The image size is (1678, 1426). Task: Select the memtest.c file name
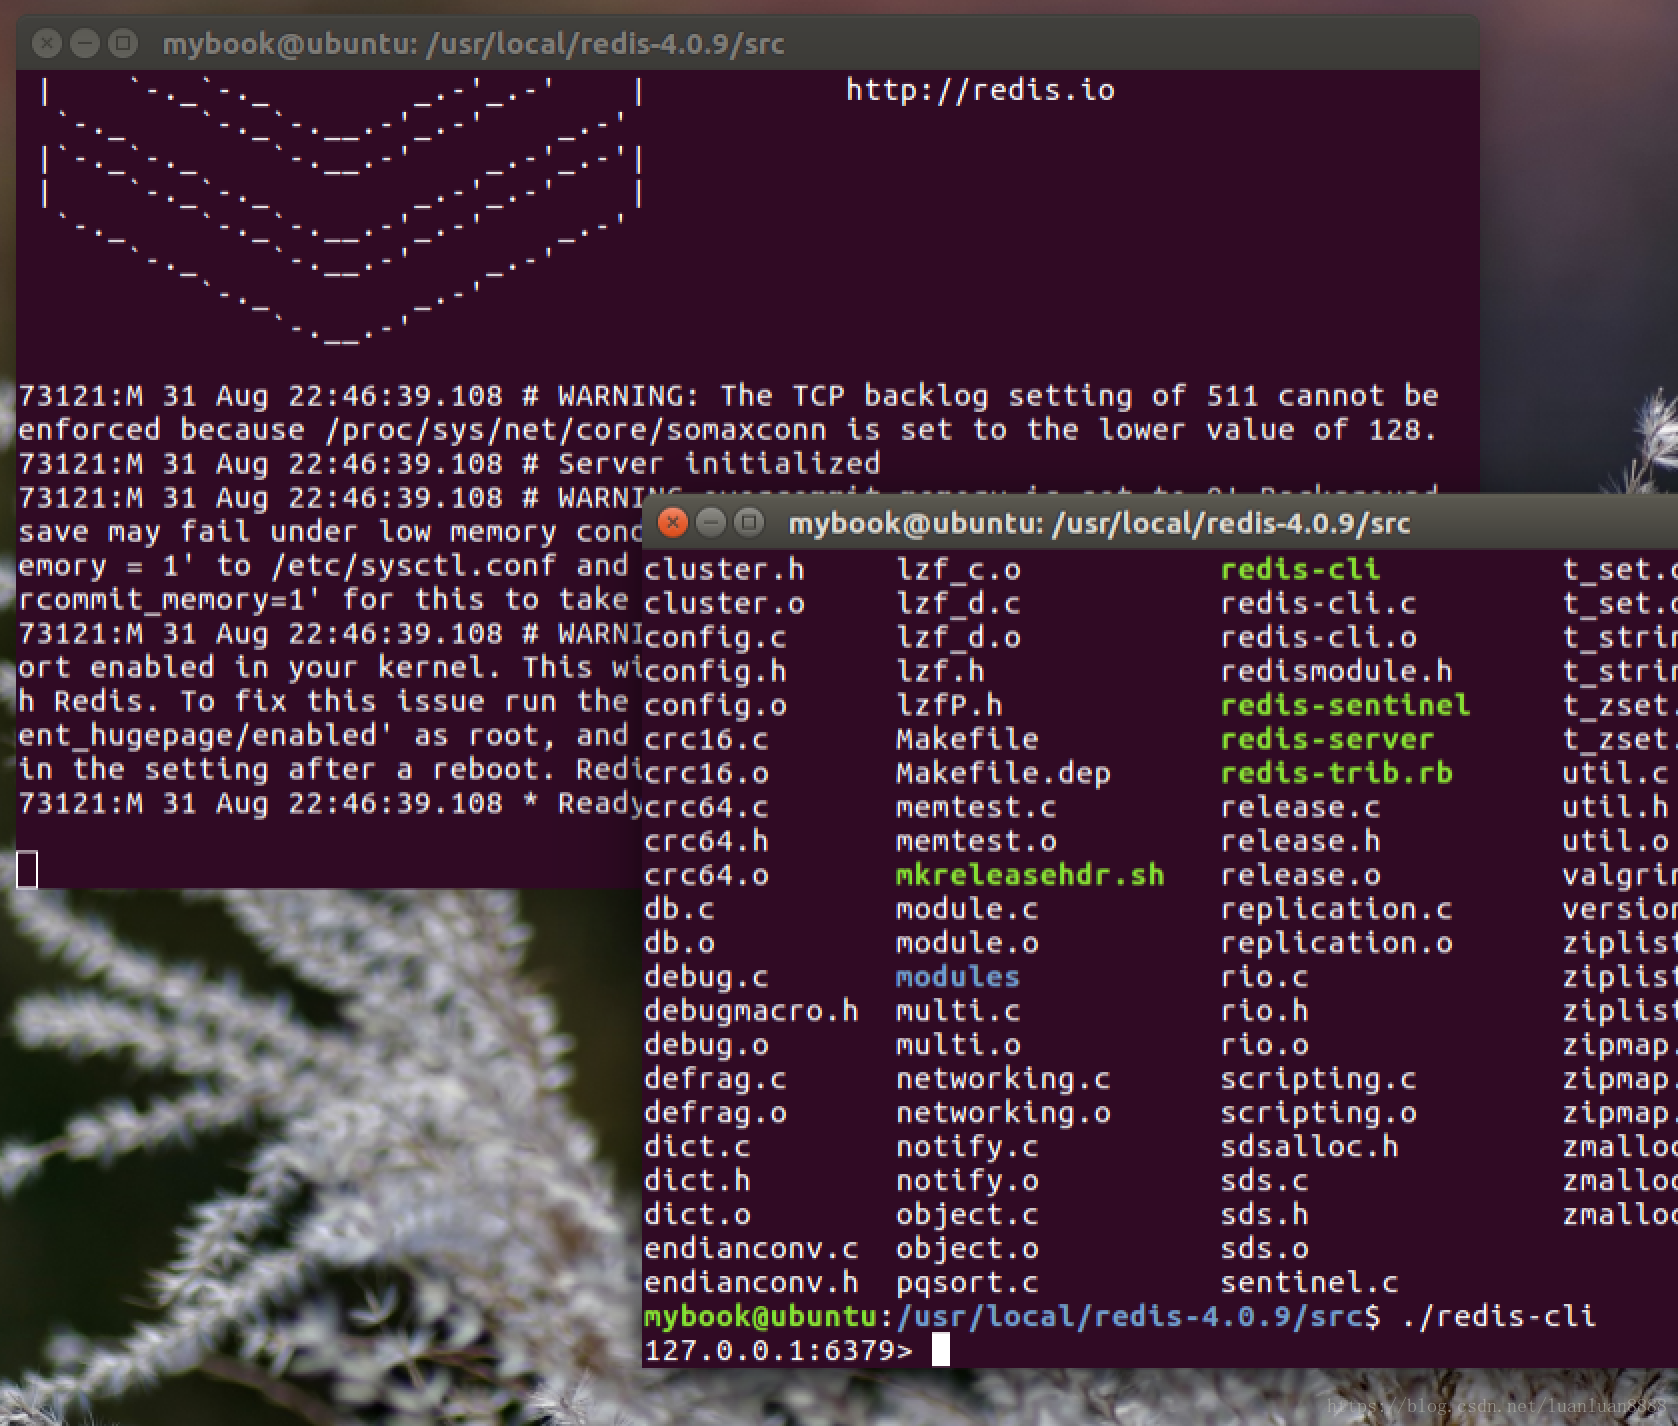pos(976,807)
